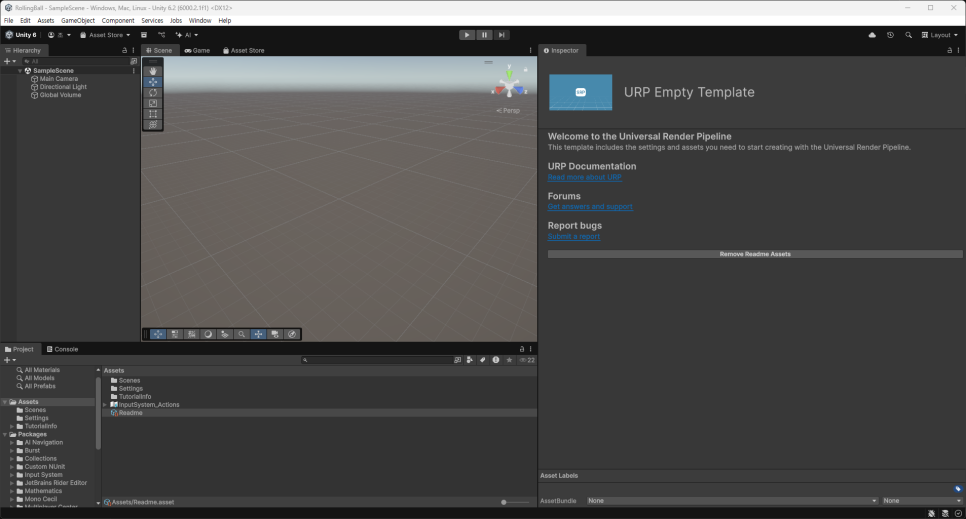
Task: Click the global Search magnifier icon
Action: 908,35
